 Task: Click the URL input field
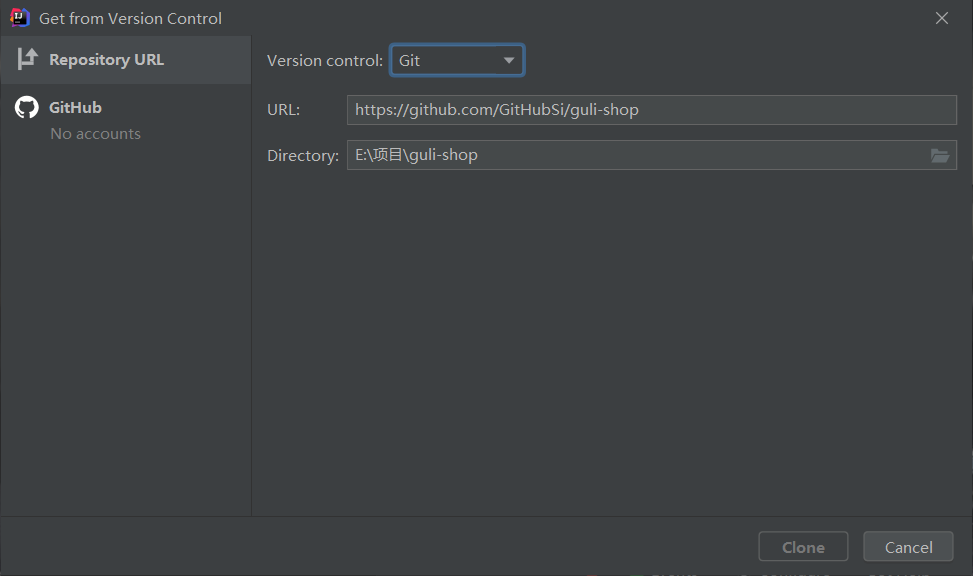pyautogui.click(x=652, y=110)
